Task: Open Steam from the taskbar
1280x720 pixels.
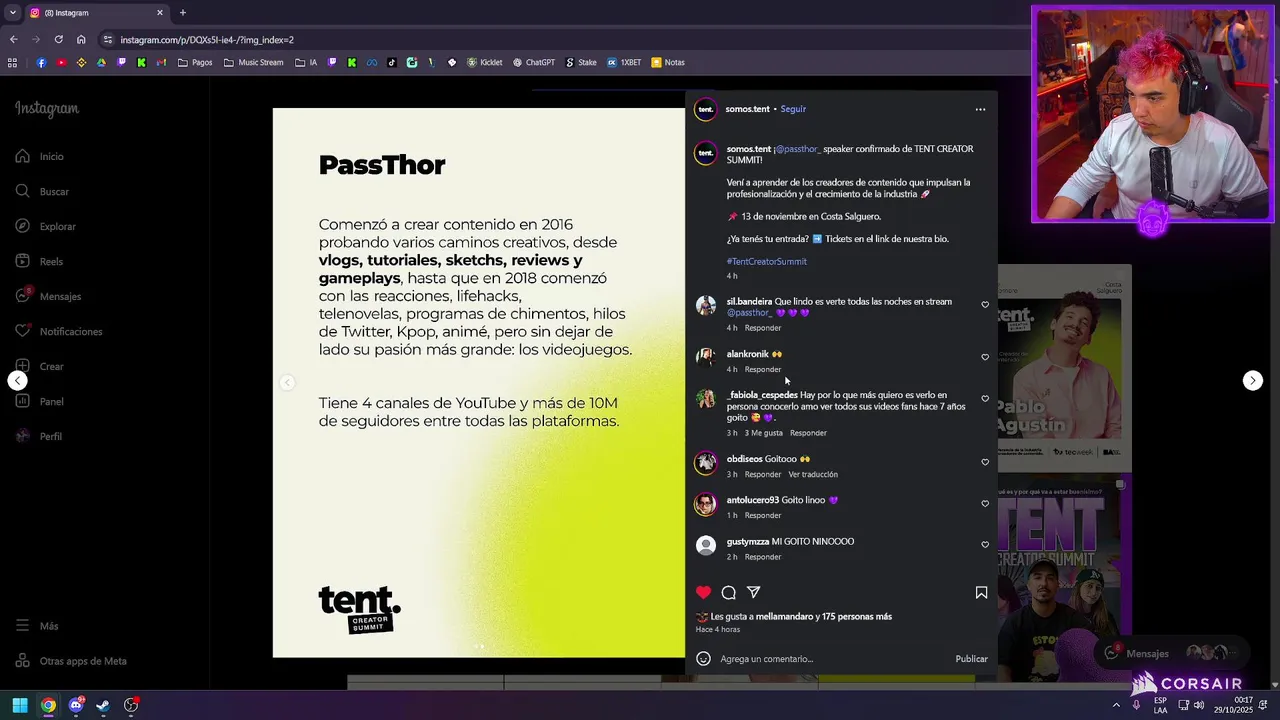Action: coord(103,705)
